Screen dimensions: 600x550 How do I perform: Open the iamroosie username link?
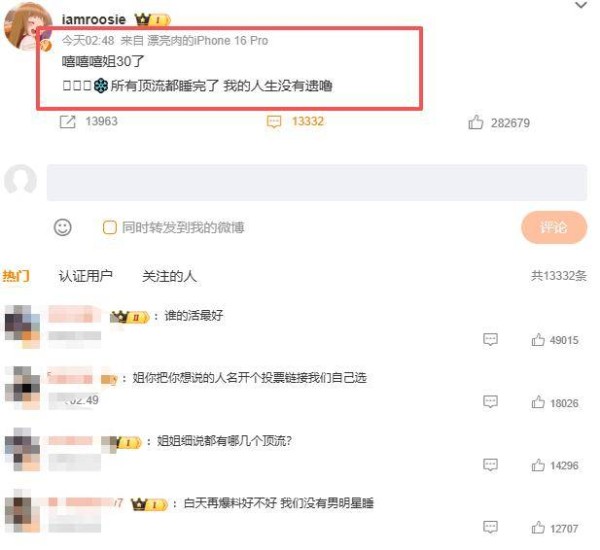[x=94, y=19]
